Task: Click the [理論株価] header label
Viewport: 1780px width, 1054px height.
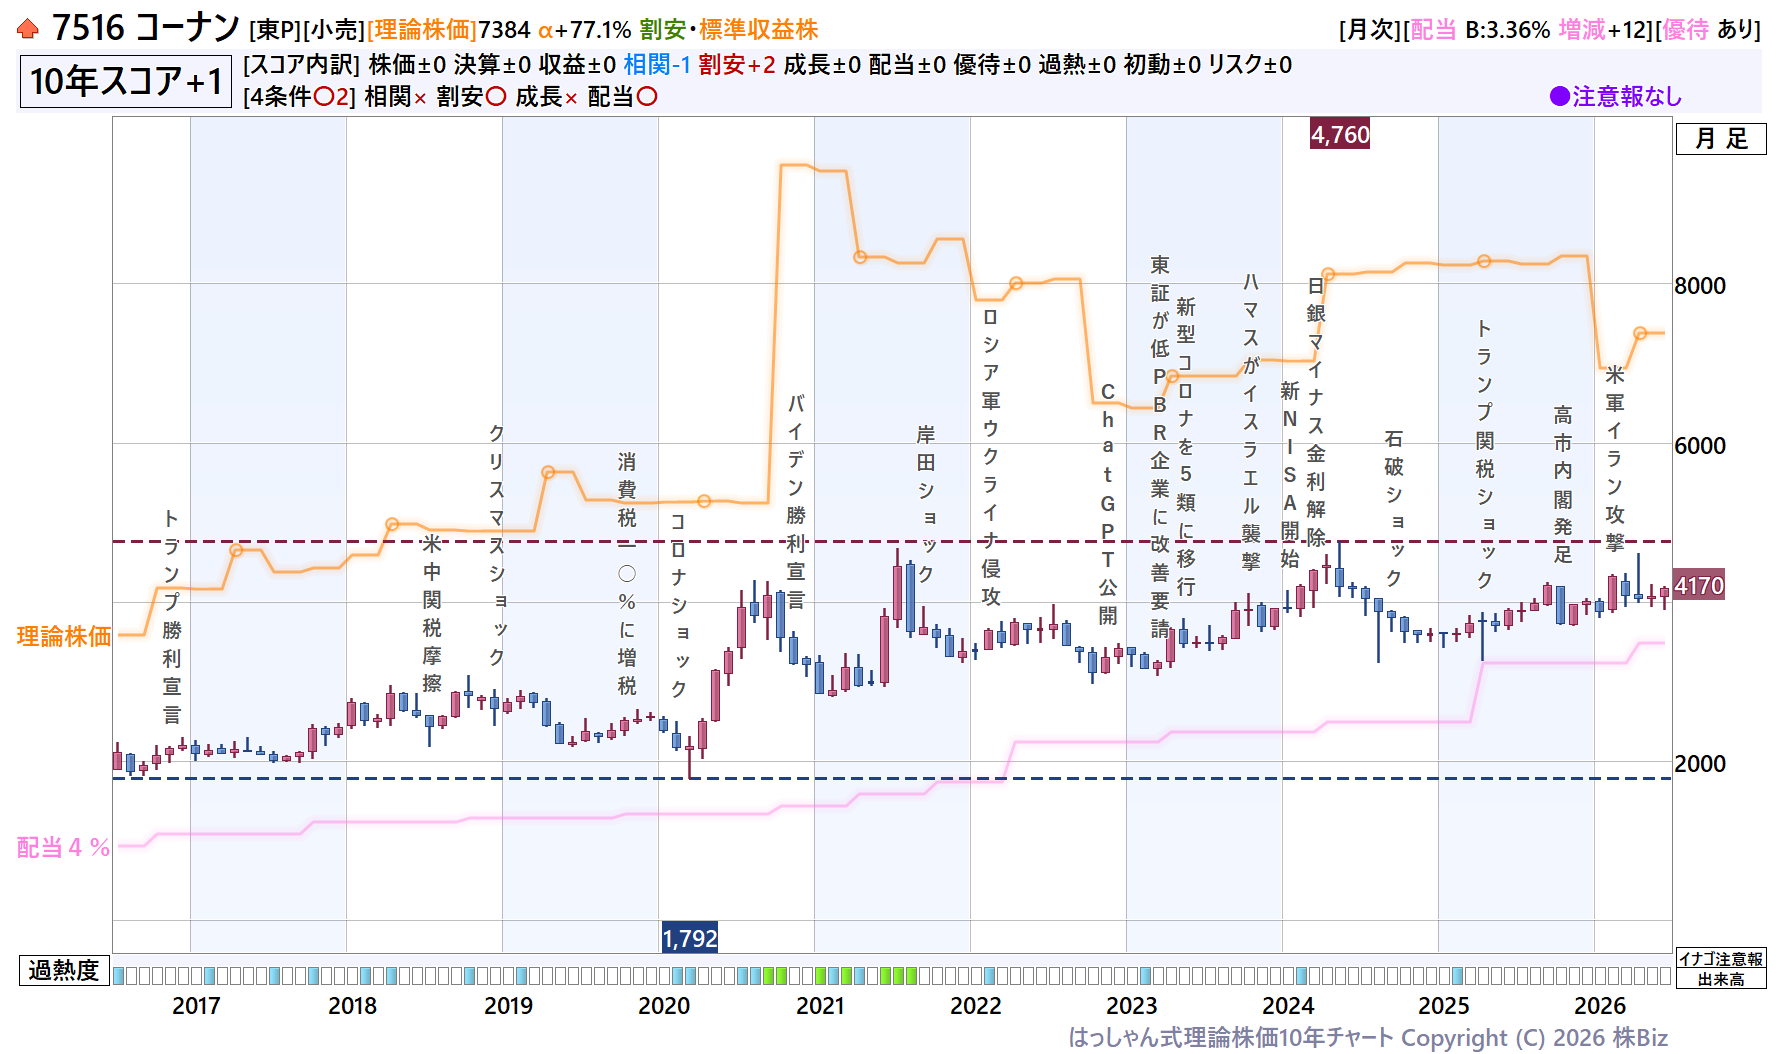Action: coord(421,30)
